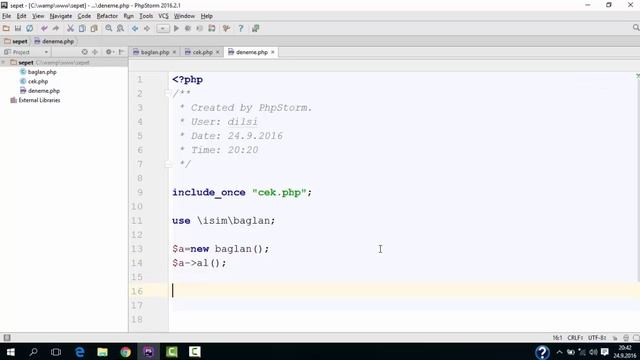Click the Undo toolbar arrow
The image size is (640, 360).
click(x=44, y=28)
